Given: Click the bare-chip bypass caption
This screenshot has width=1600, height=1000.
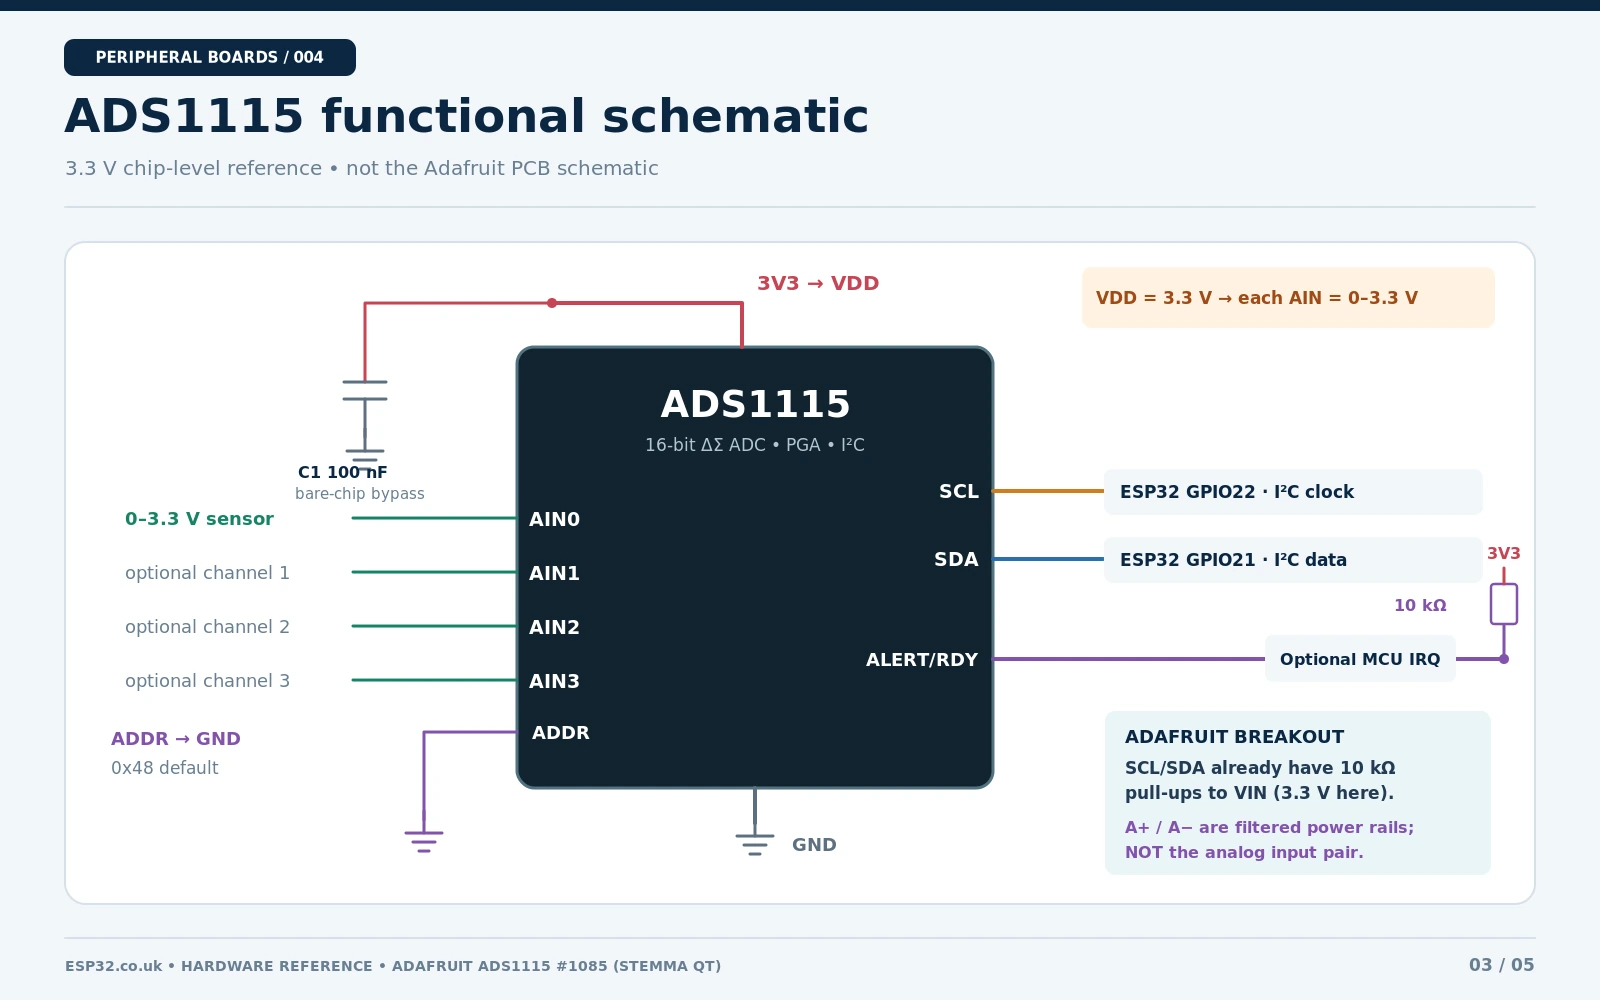Looking at the screenshot, I should coord(360,494).
